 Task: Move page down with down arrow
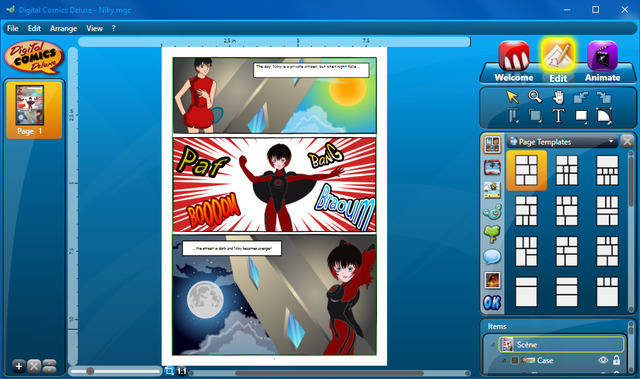click(x=49, y=370)
